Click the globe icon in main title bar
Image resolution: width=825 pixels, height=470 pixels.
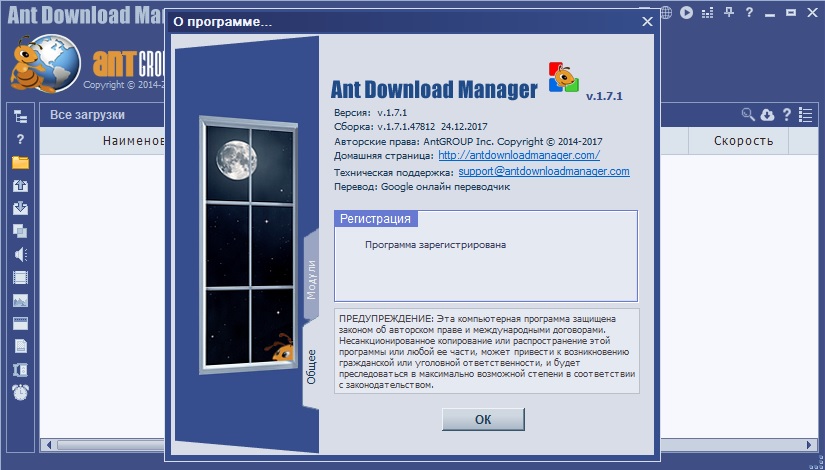[666, 12]
